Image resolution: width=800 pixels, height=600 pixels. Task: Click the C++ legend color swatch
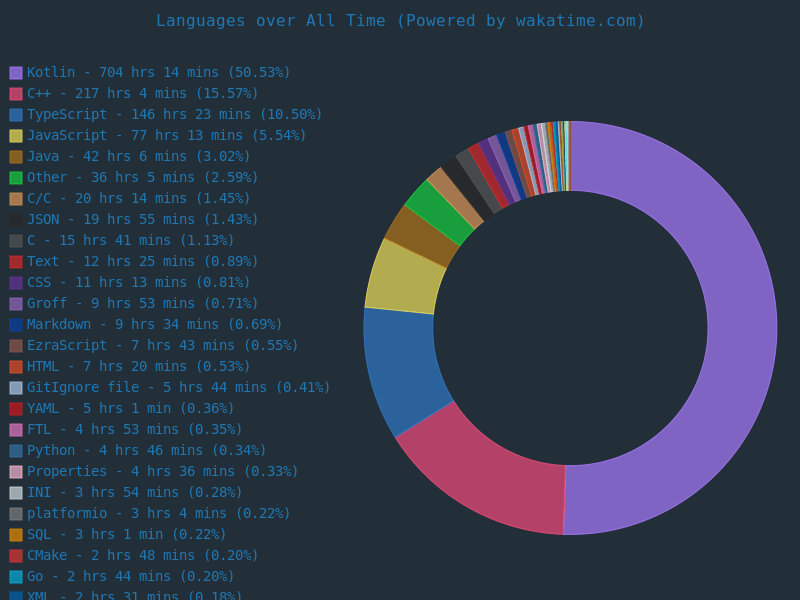16,94
